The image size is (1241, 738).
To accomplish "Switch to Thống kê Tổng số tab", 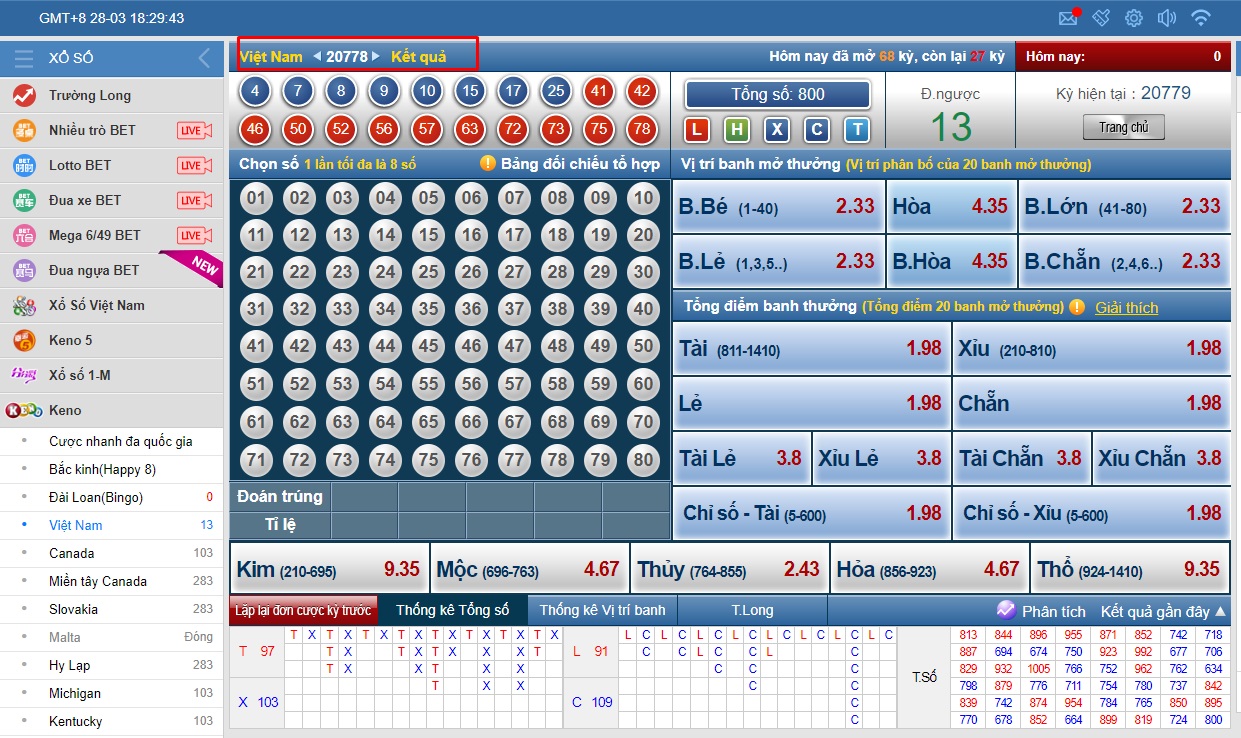I will pos(452,610).
